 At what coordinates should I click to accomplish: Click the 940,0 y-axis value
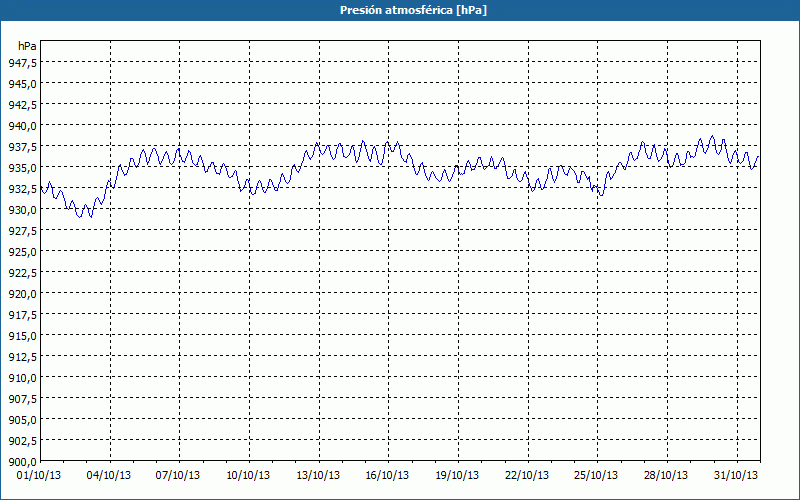coord(22,126)
